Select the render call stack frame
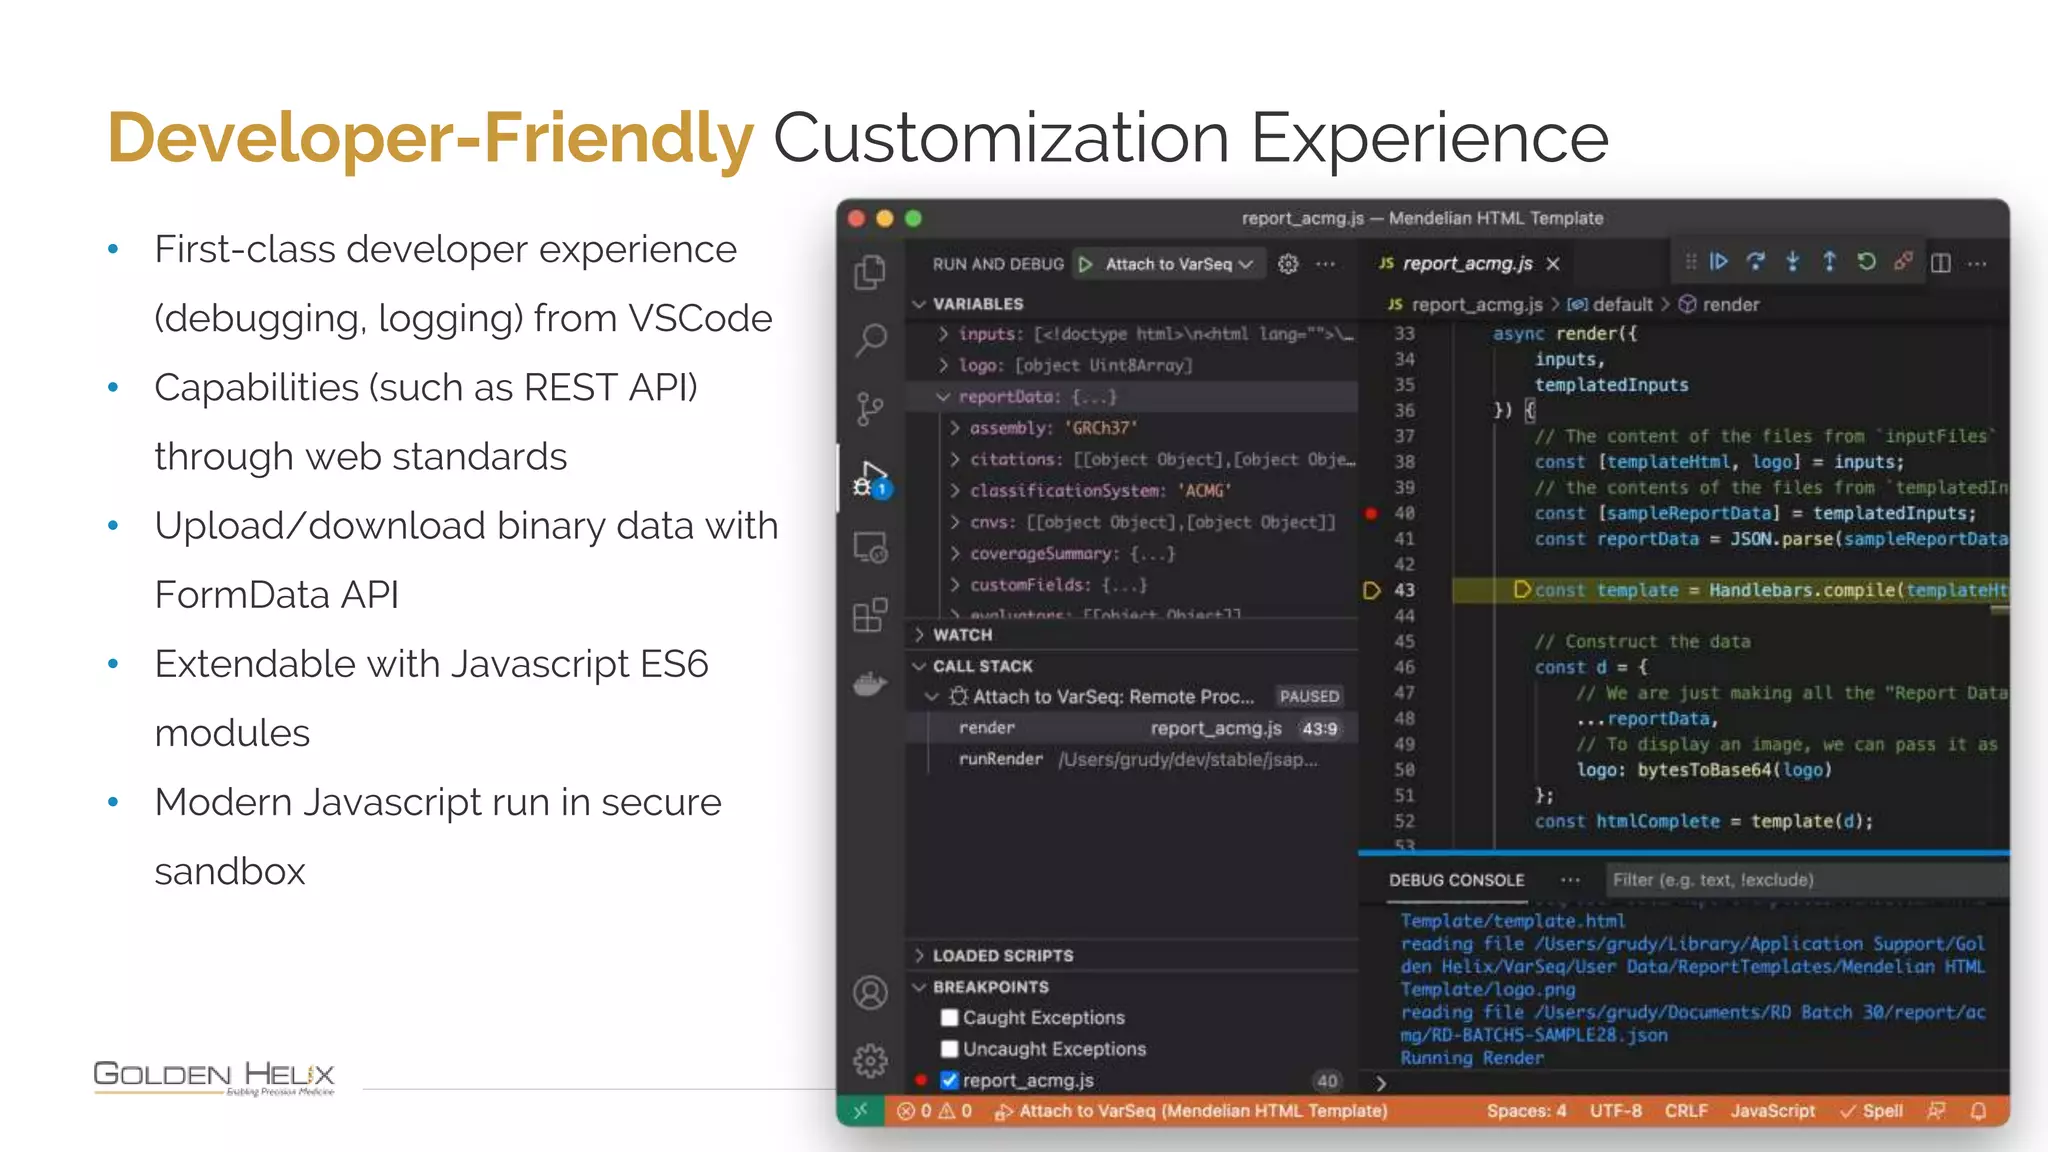2048x1152 pixels. pos(1132,728)
